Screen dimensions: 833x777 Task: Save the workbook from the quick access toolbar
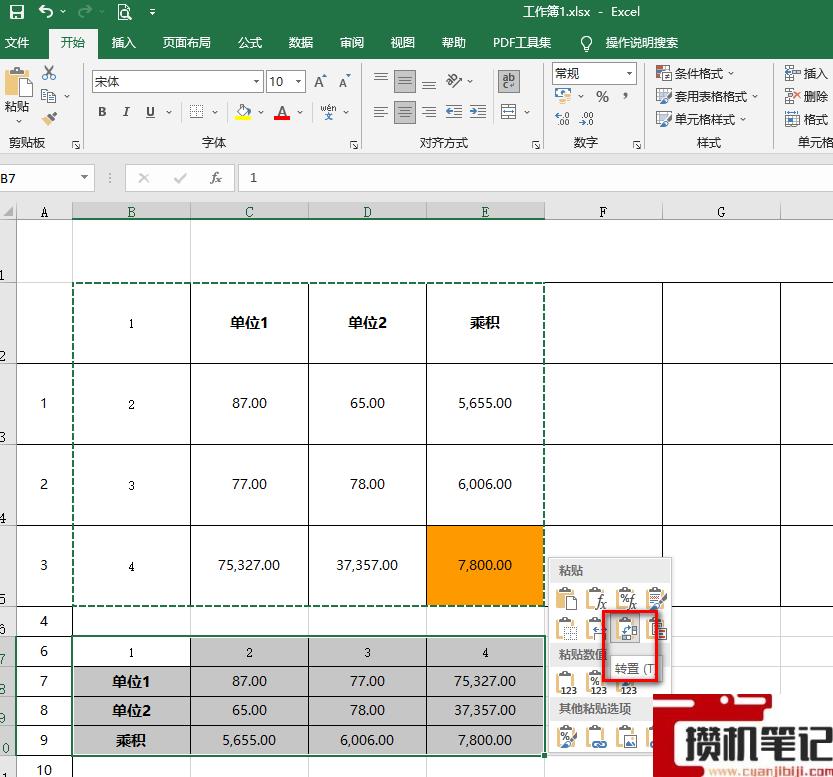click(x=17, y=12)
